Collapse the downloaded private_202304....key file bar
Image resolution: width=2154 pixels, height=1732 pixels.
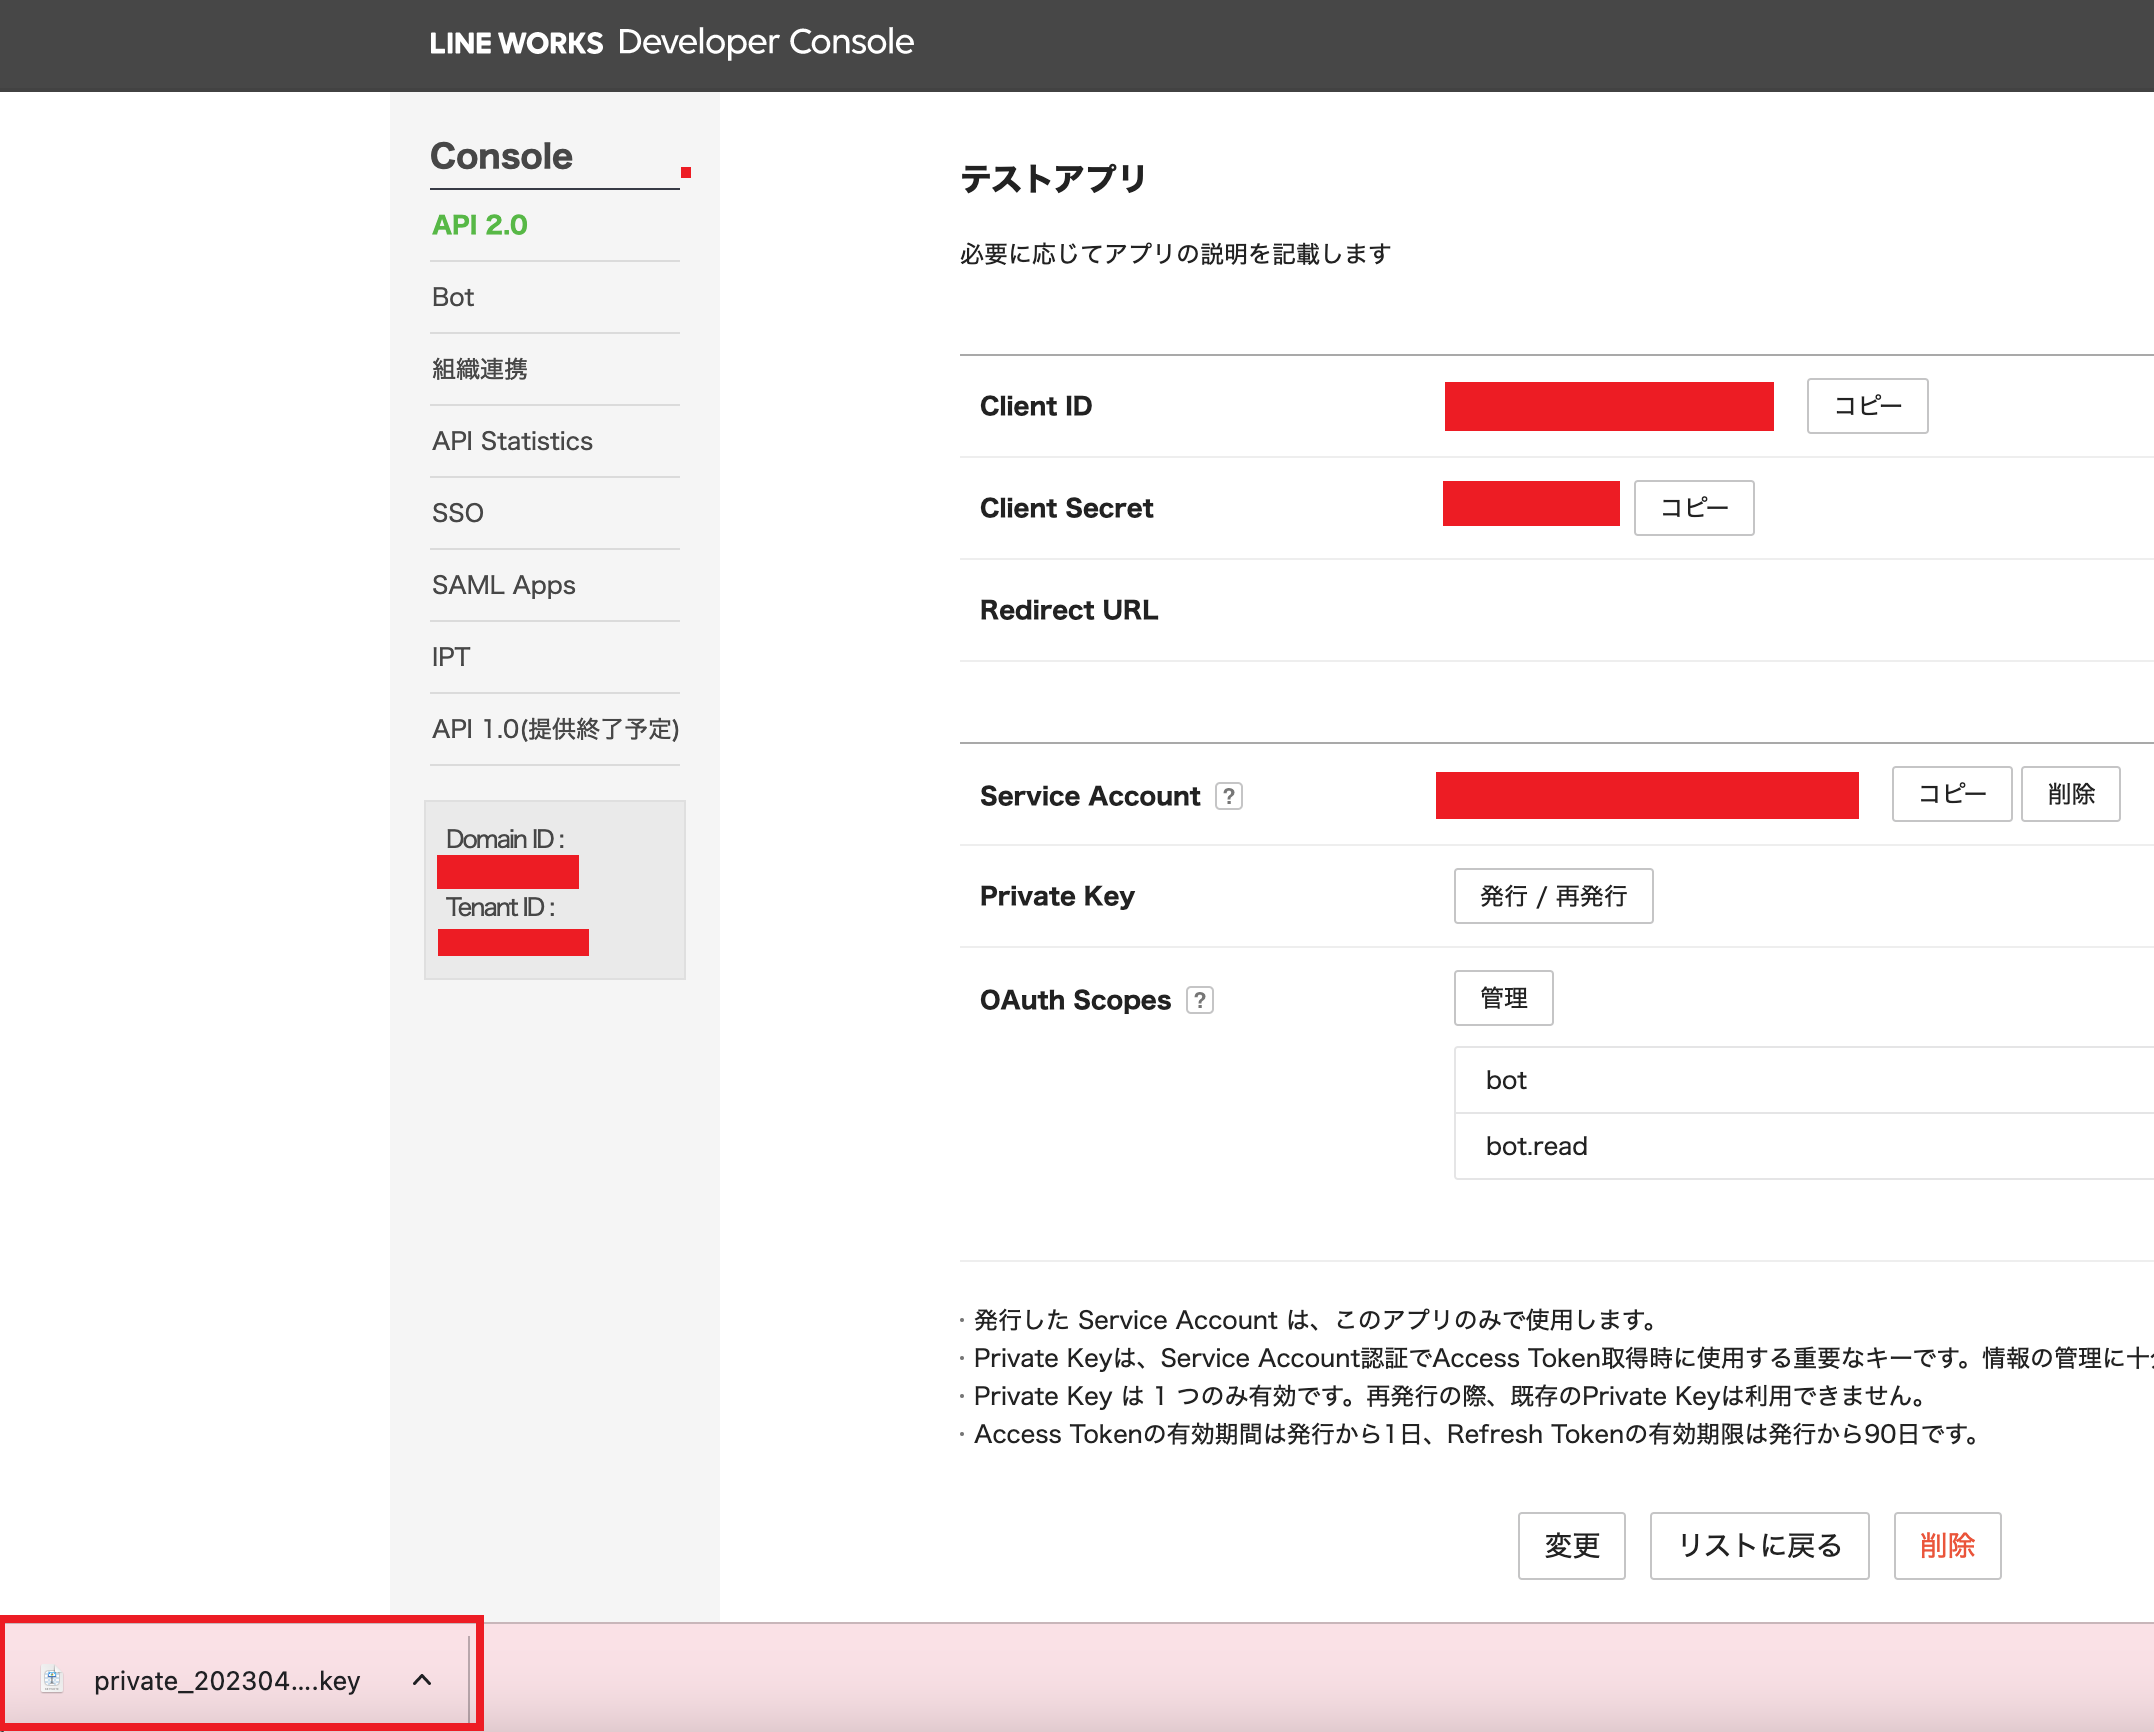422,1680
